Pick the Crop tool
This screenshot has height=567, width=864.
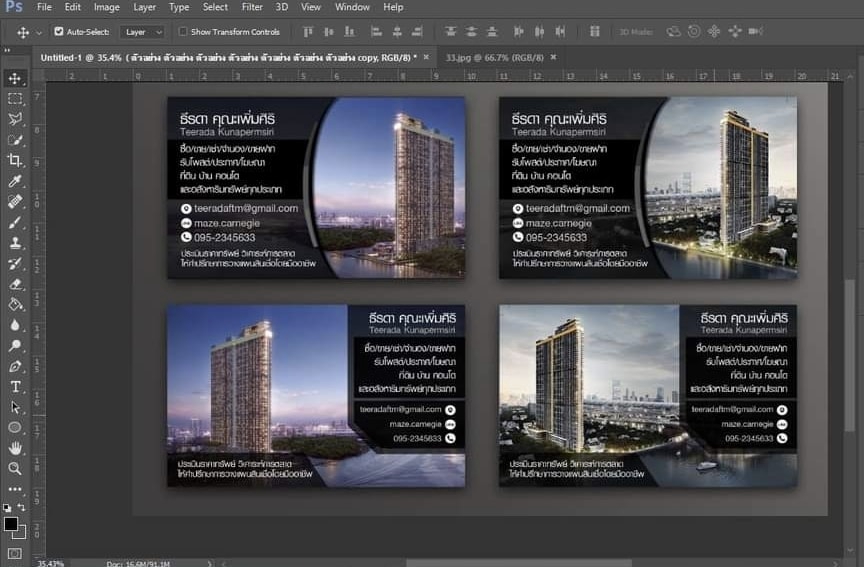pos(15,160)
